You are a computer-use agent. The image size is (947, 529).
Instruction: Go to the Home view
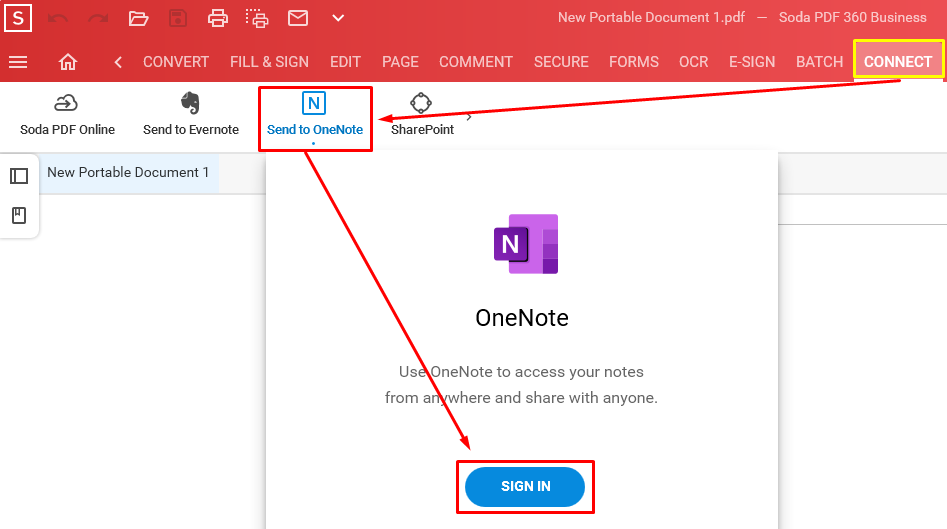68,62
